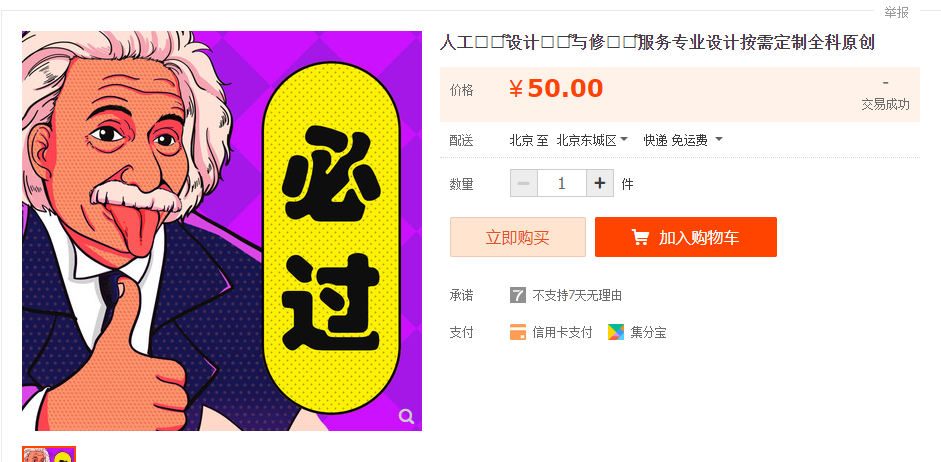Click the 信用卡支付 payment label
Viewport: 941px width, 462px height.
562,332
